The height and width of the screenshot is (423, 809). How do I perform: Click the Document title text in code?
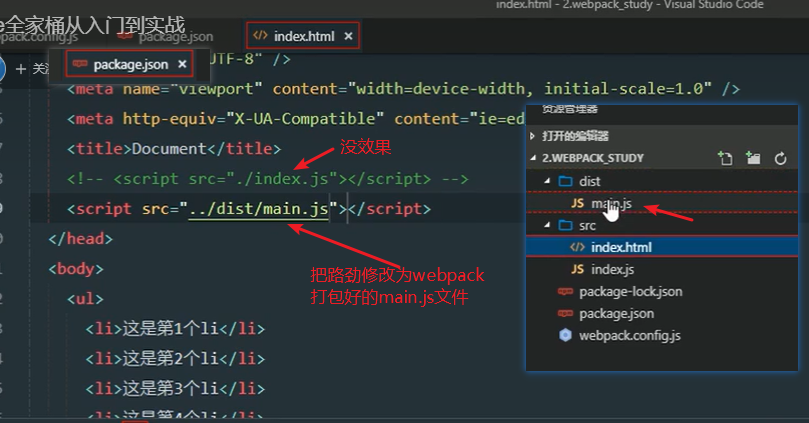click(169, 149)
